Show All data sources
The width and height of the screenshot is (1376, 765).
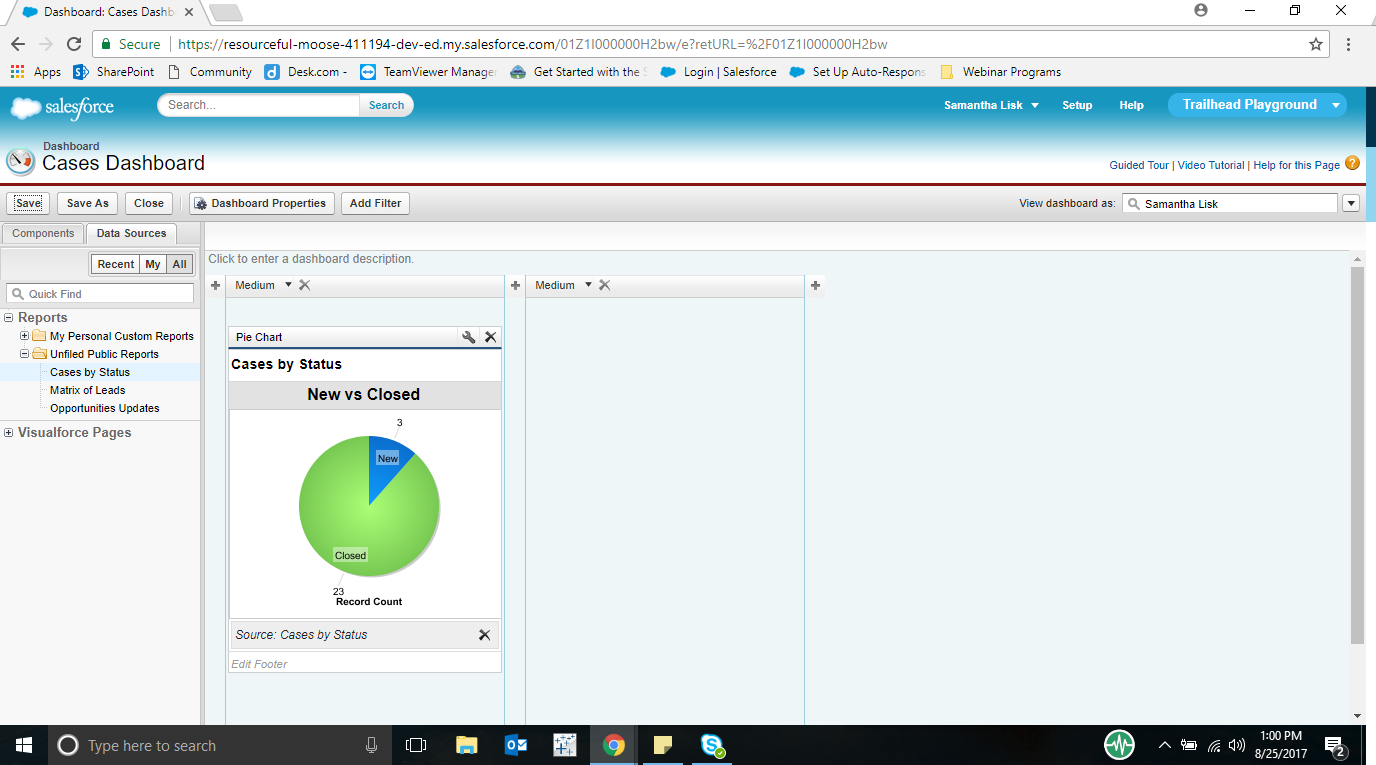(179, 264)
